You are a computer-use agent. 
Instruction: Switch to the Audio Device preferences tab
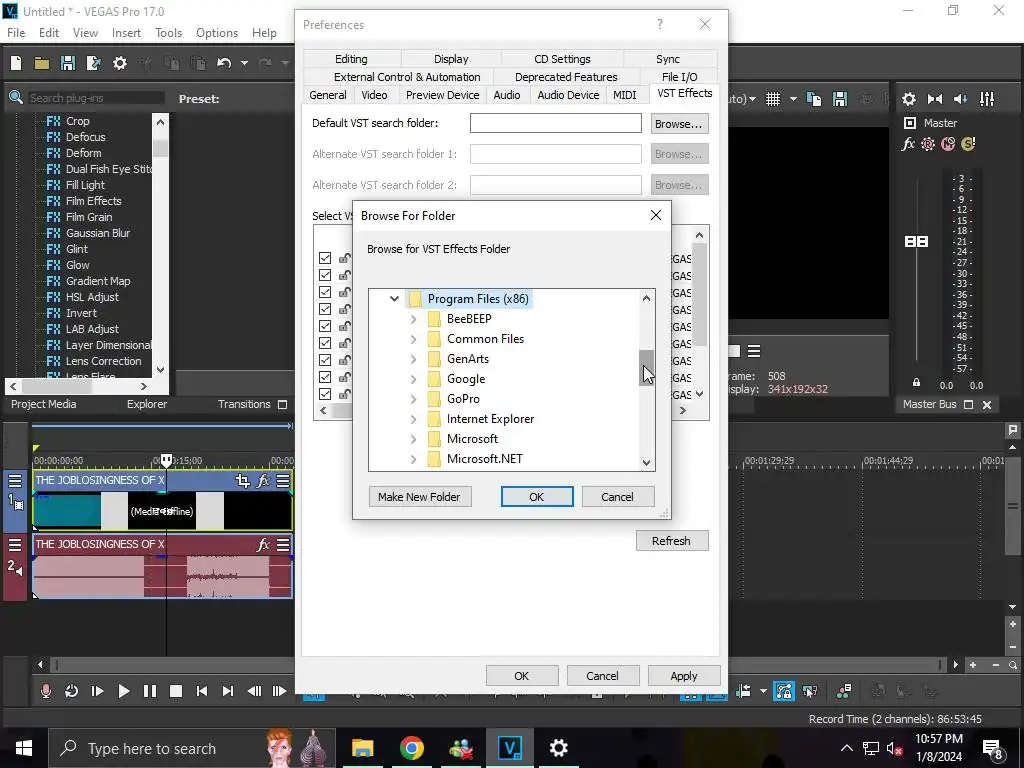(568, 95)
